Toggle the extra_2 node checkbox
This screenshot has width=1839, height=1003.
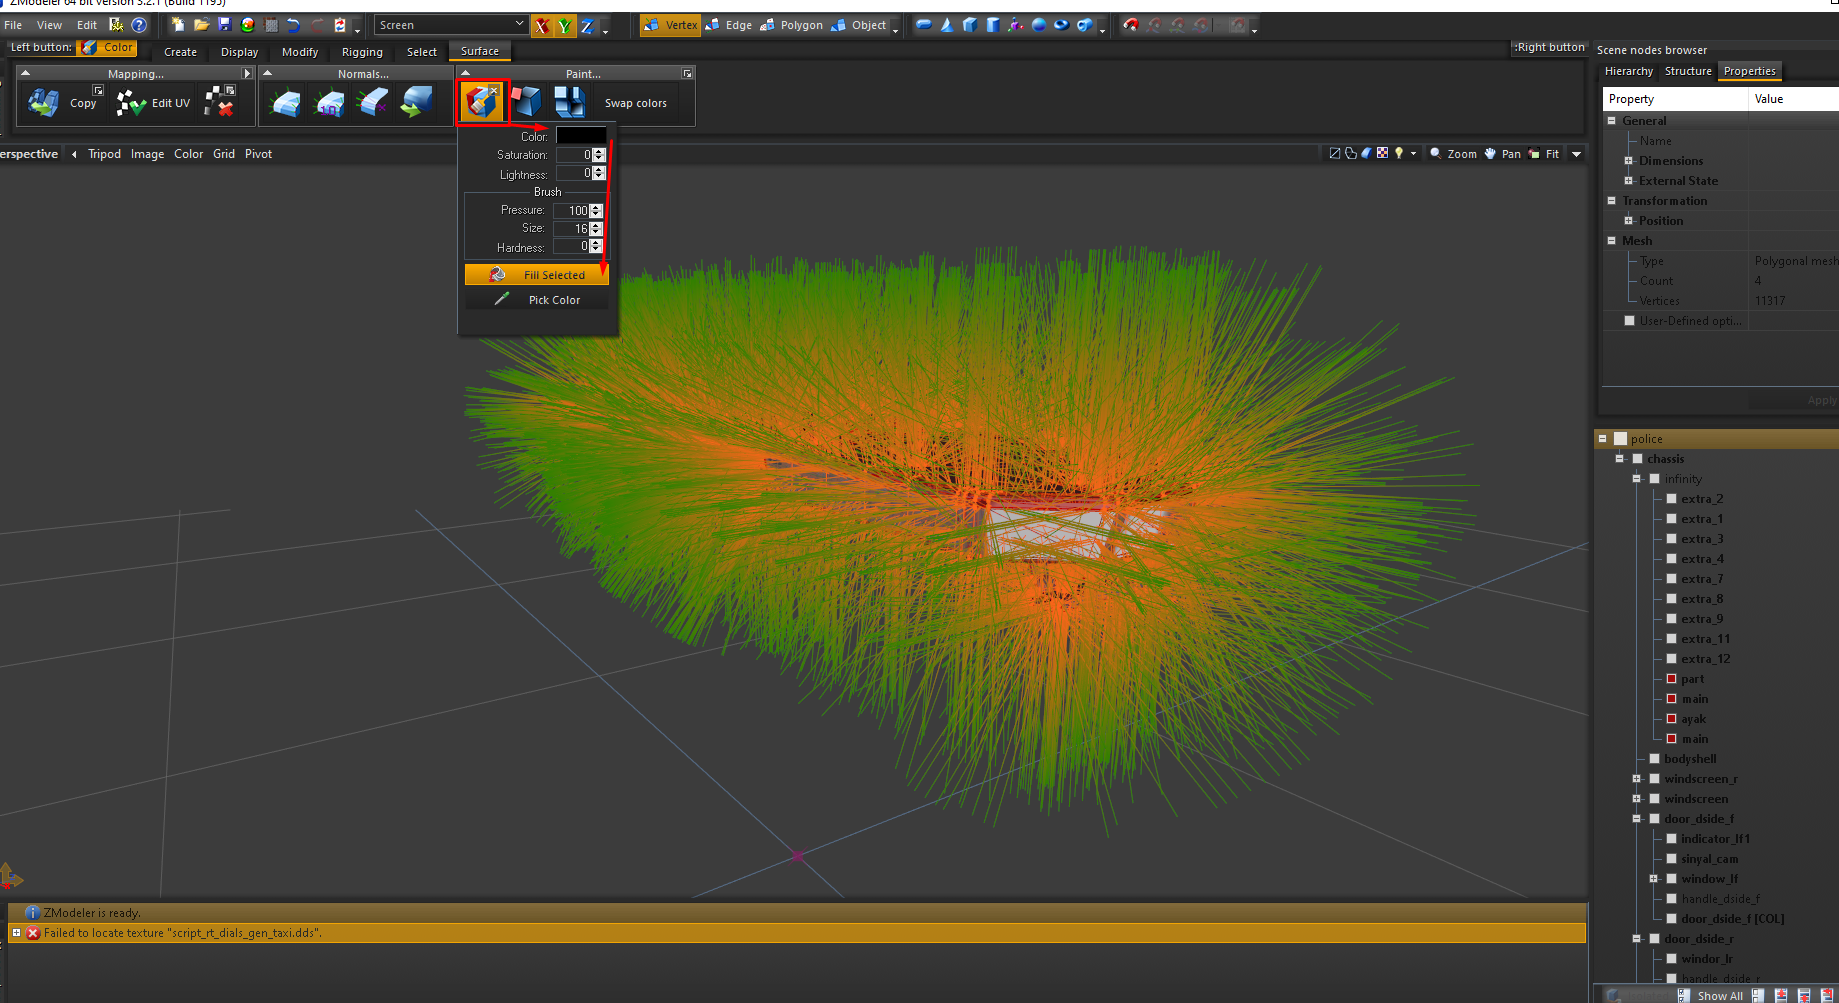[1671, 499]
